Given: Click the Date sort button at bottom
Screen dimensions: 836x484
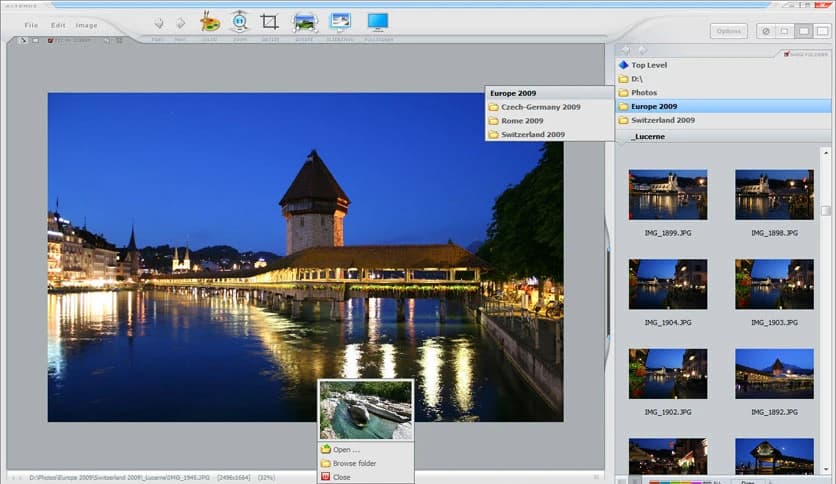Looking at the screenshot, I should click(747, 481).
